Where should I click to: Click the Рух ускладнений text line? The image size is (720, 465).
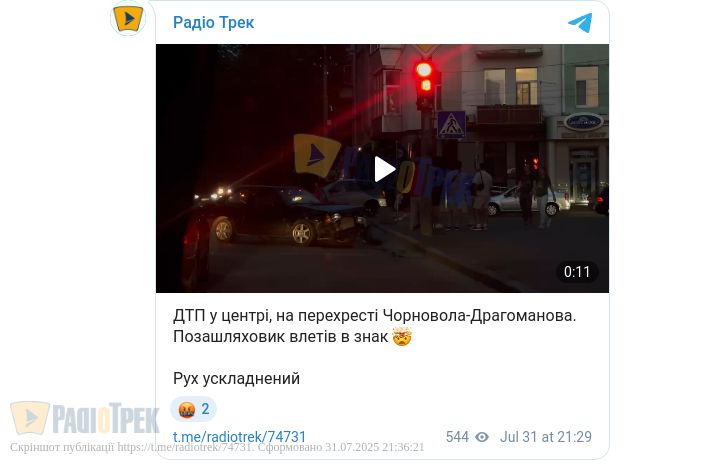(x=236, y=378)
